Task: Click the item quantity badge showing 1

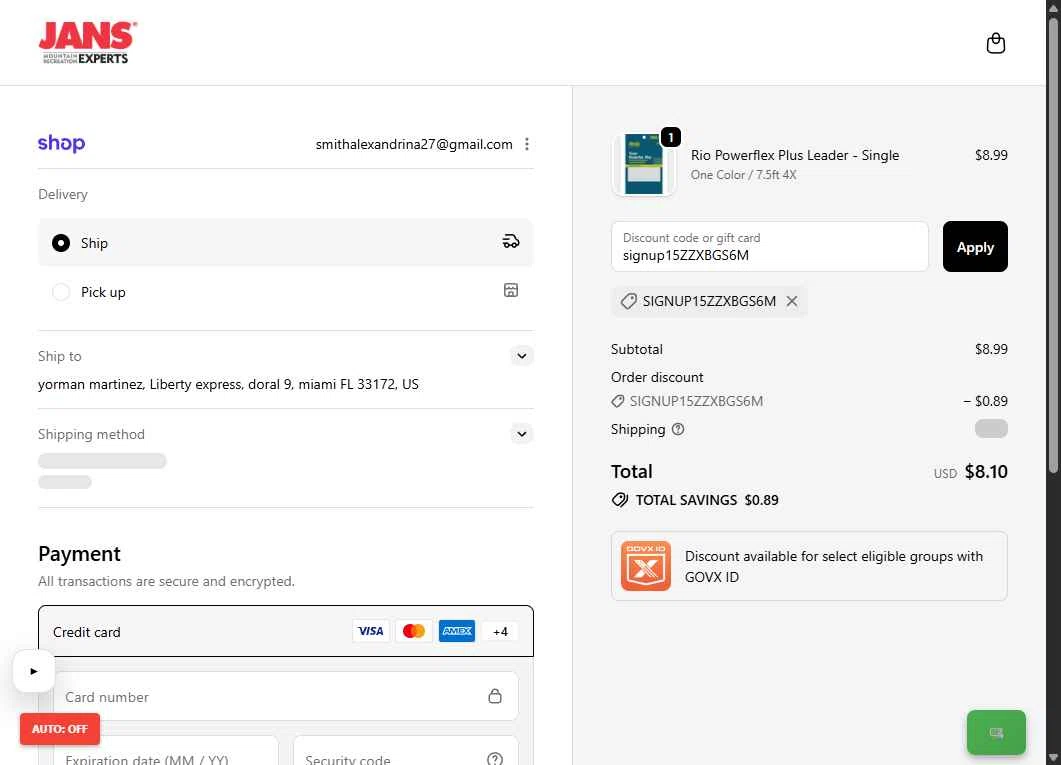Action: [670, 137]
